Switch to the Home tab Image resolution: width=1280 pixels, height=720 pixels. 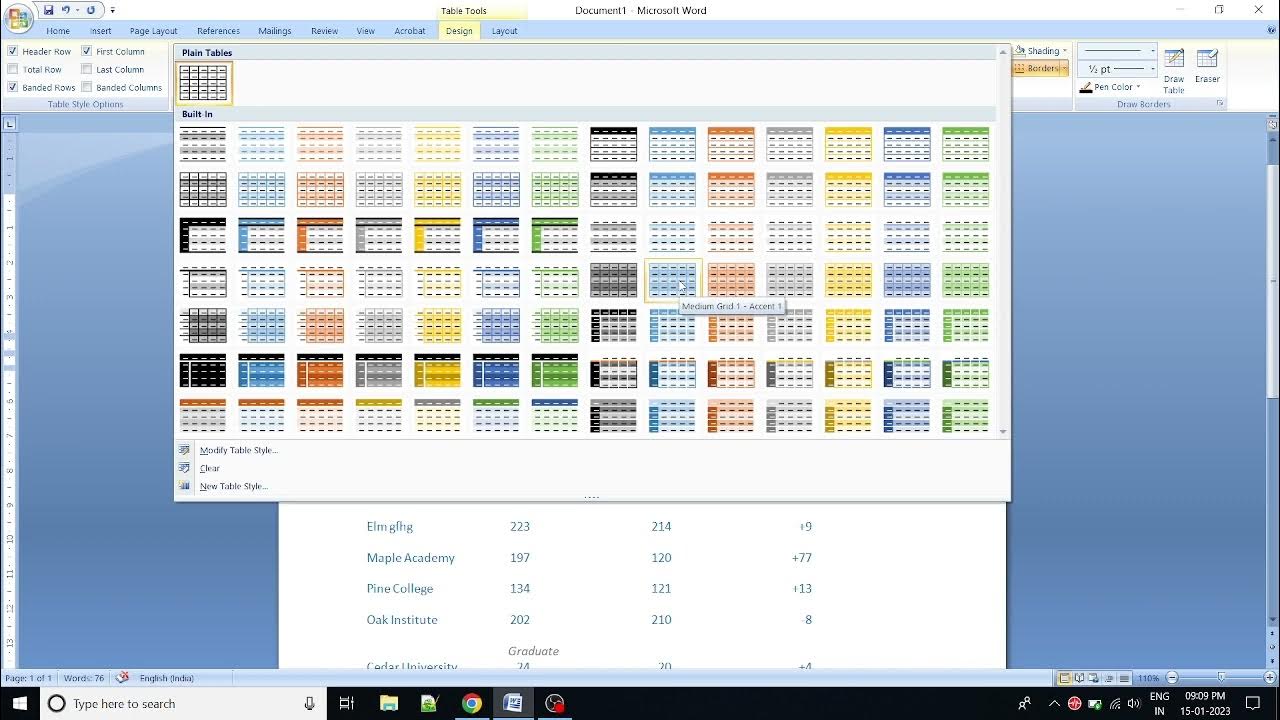tap(58, 31)
